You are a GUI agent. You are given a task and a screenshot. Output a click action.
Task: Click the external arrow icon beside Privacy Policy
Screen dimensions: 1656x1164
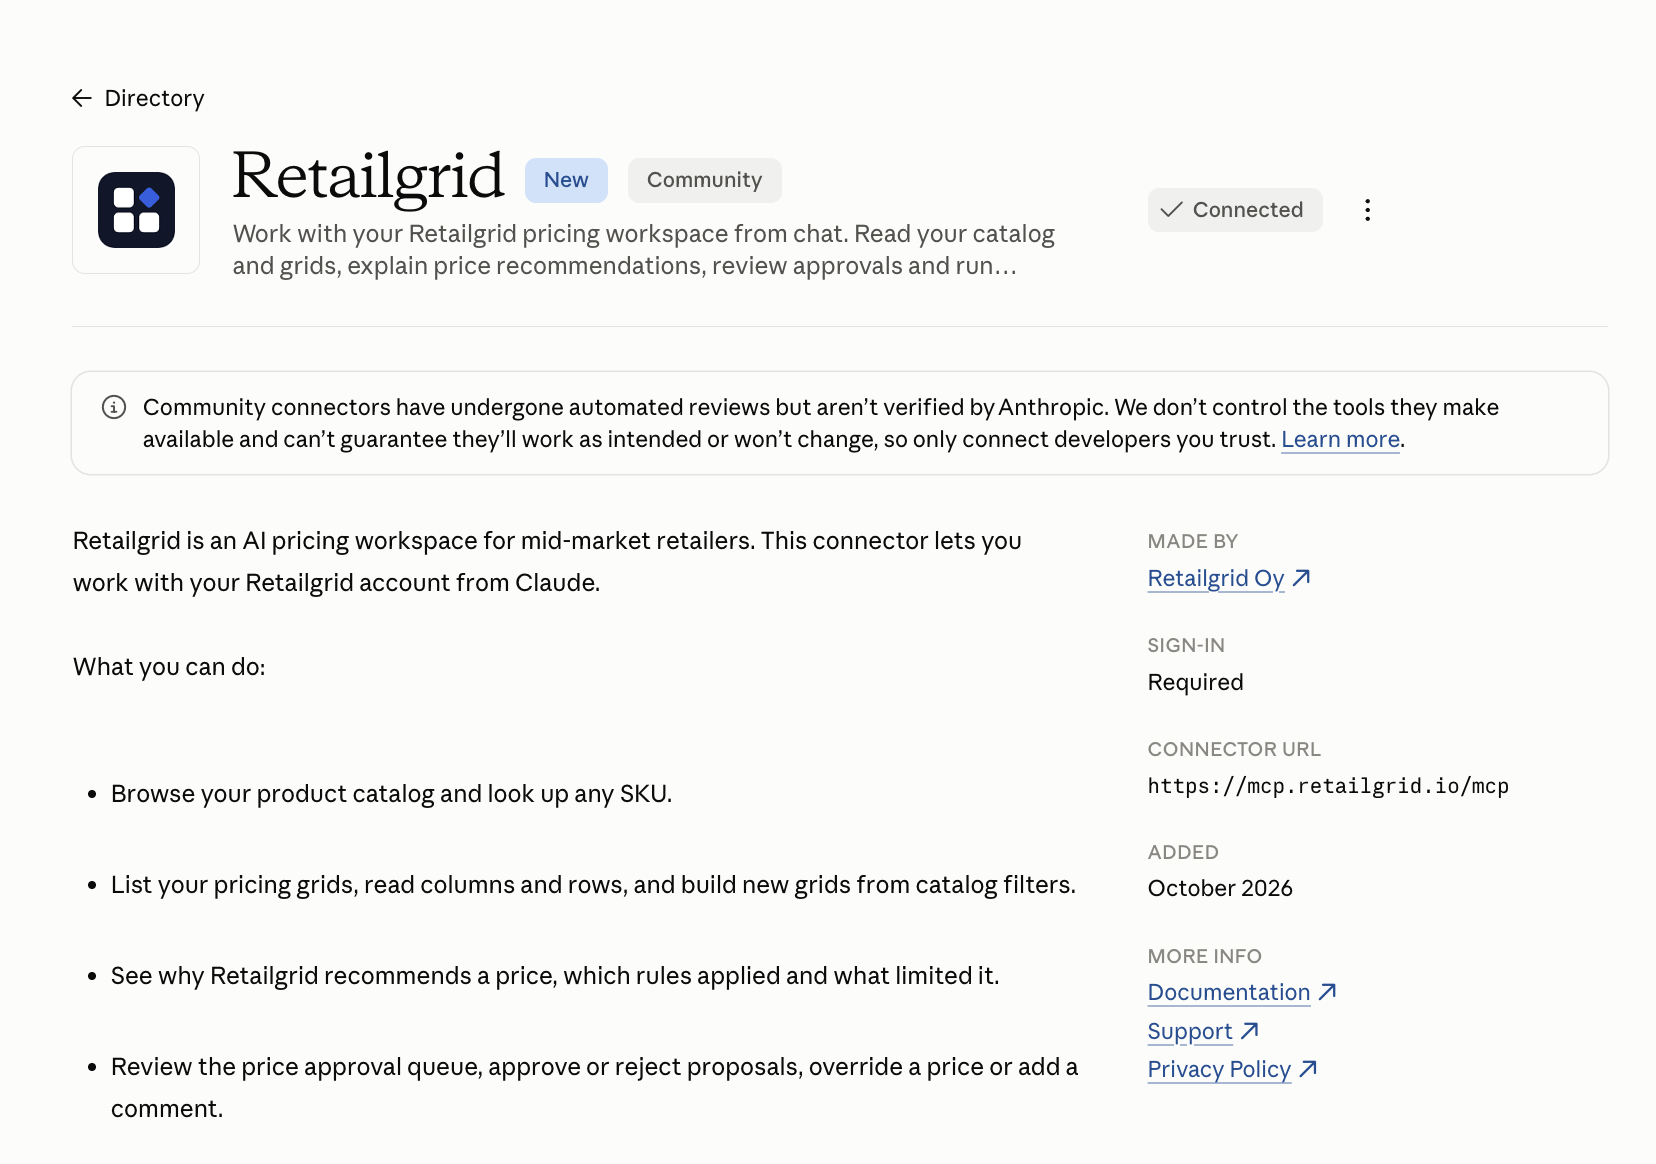click(1308, 1069)
